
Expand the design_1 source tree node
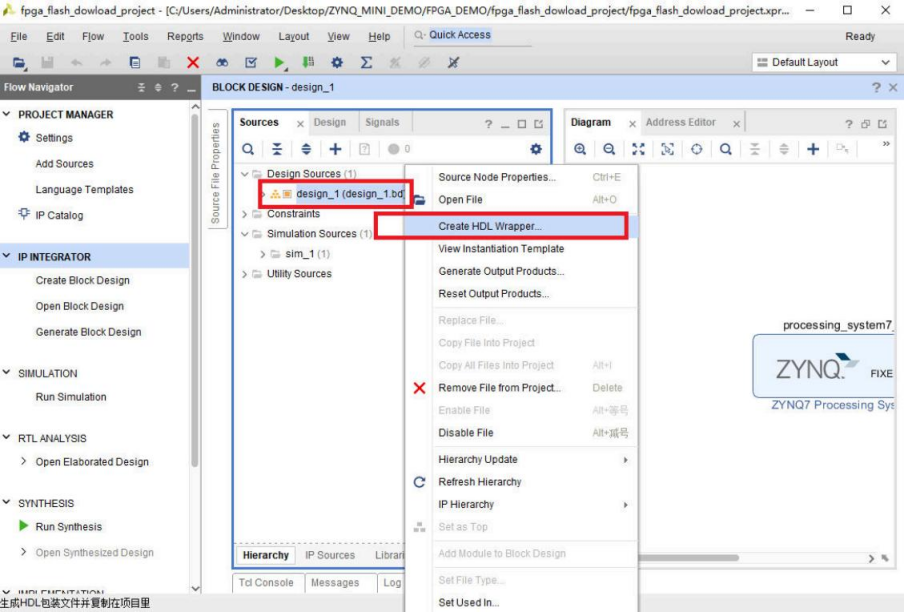pos(264,194)
